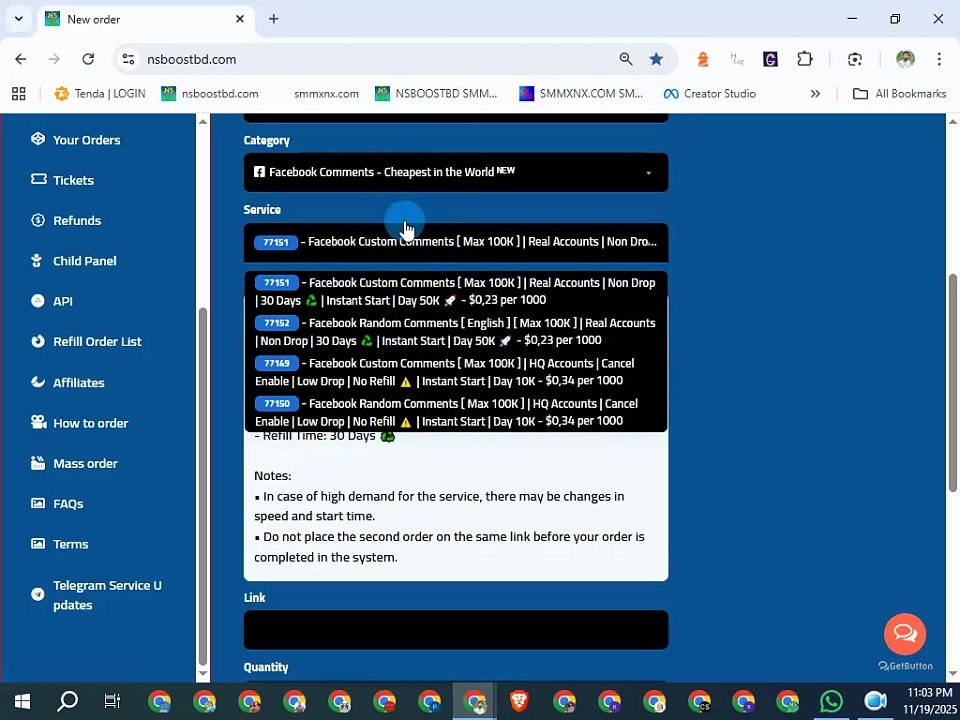Collapse the Service dropdown showing 77151
The width and height of the screenshot is (960, 720).
click(x=456, y=242)
